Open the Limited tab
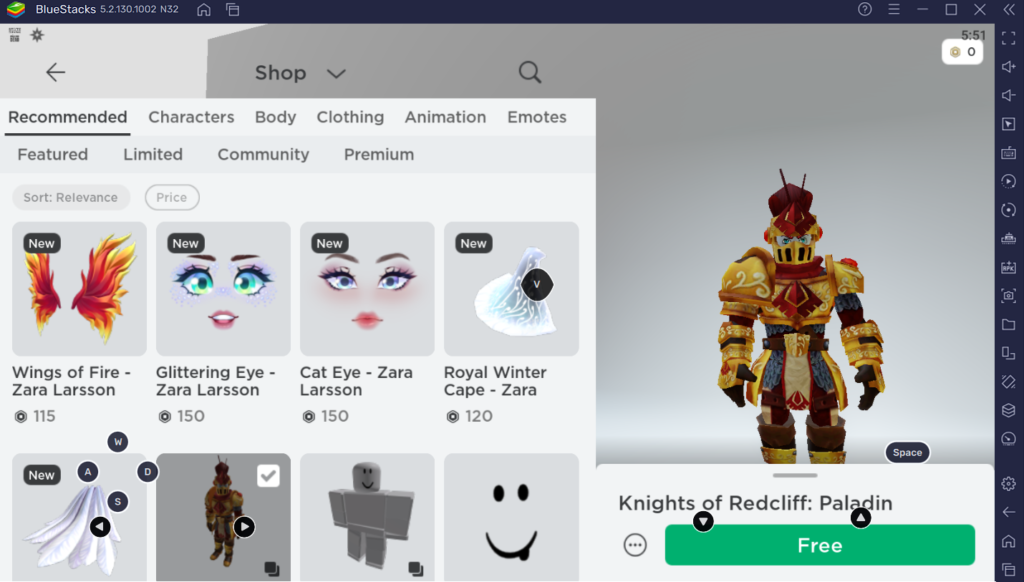The image size is (1024, 582). click(x=152, y=154)
